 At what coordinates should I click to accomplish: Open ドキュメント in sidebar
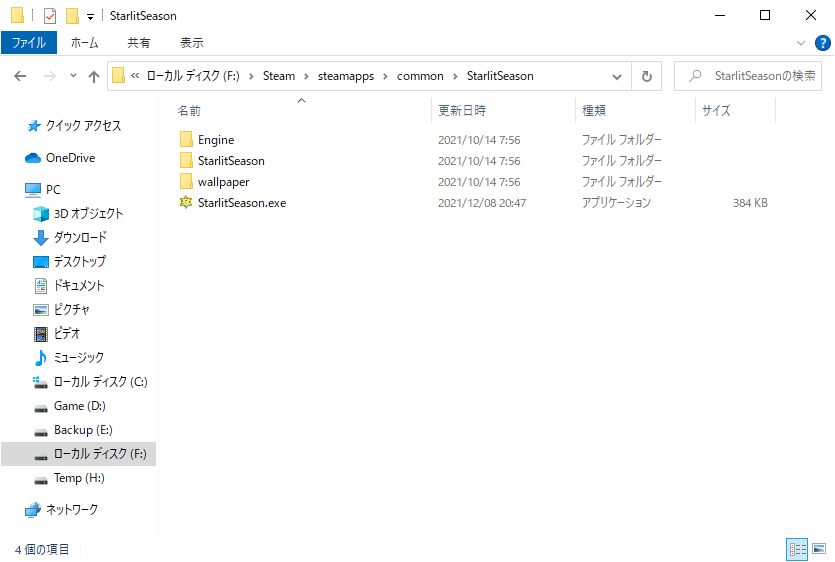tap(69, 286)
